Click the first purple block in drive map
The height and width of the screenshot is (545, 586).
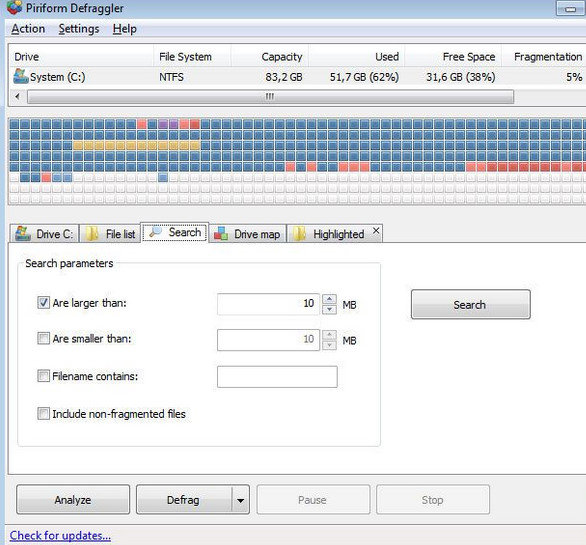pos(163,124)
